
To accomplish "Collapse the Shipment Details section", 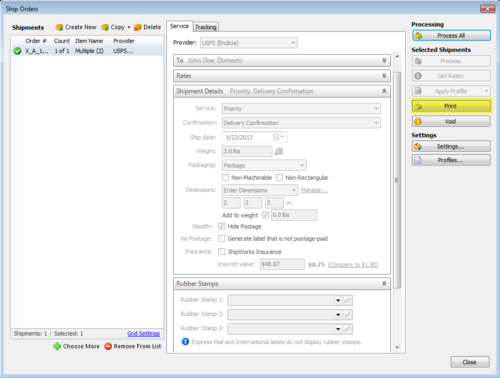I will coord(384,91).
